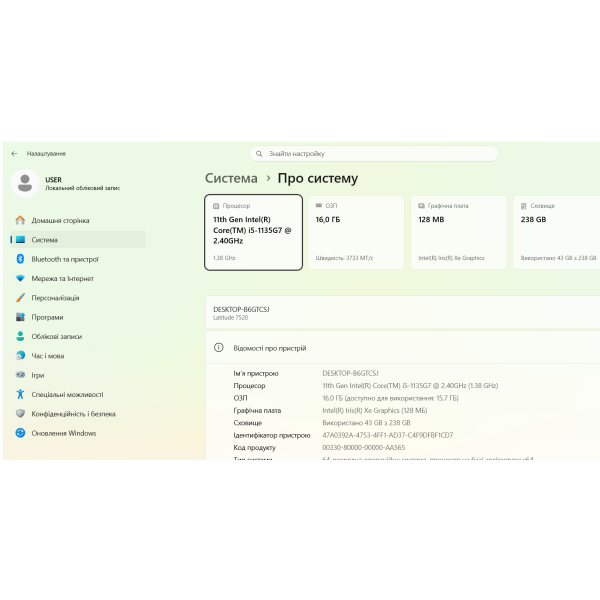The width and height of the screenshot is (600, 600).
Task: Click the Про систему page heading
Action: [x=318, y=178]
